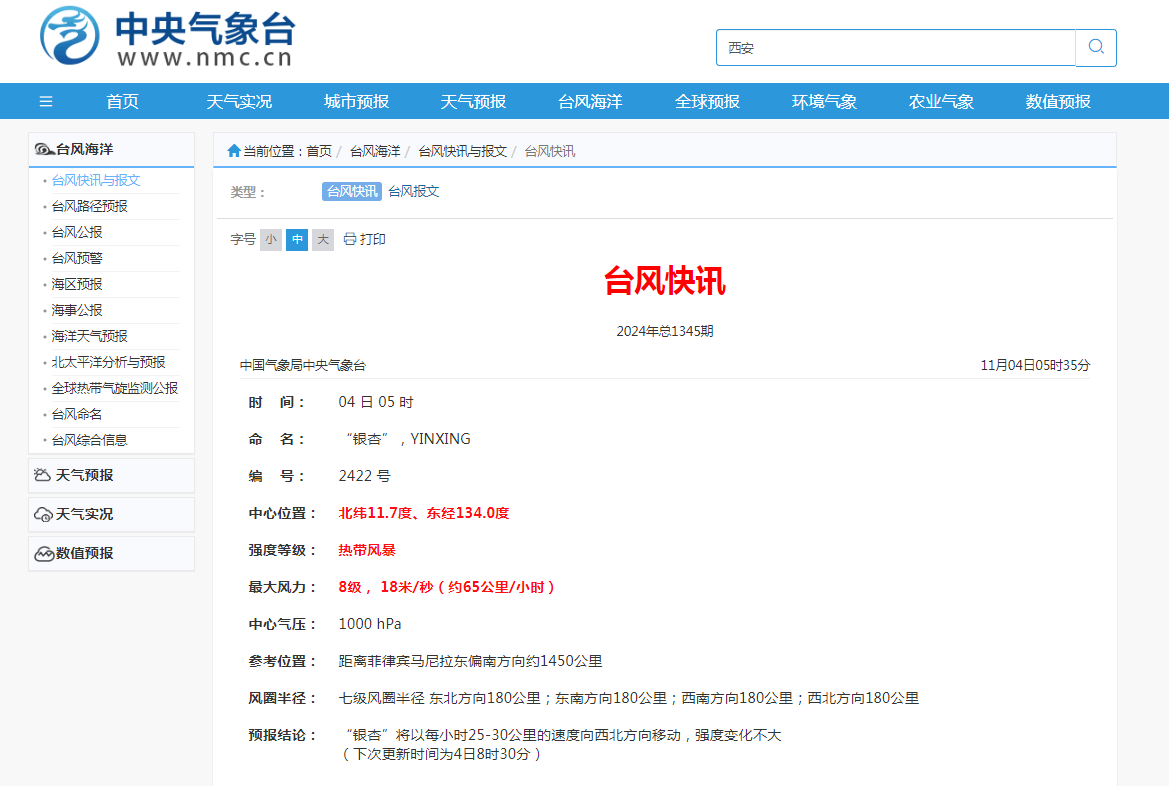Switch to the 台风报文 type tab

tap(413, 191)
